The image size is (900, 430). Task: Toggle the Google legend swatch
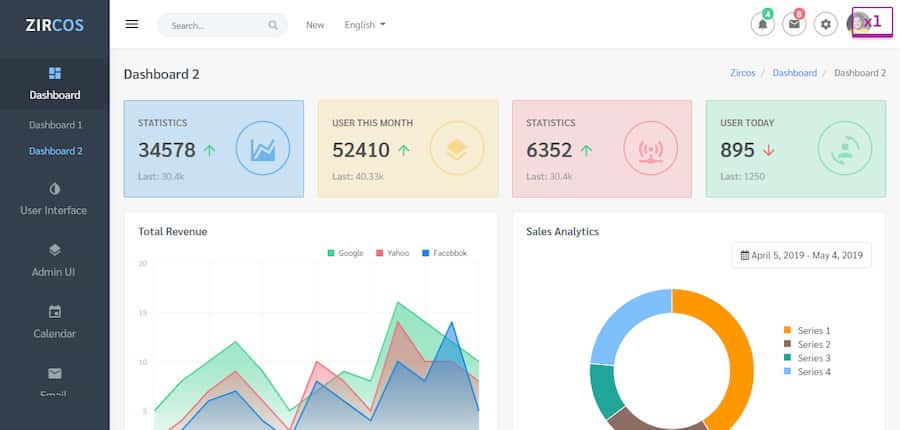331,253
